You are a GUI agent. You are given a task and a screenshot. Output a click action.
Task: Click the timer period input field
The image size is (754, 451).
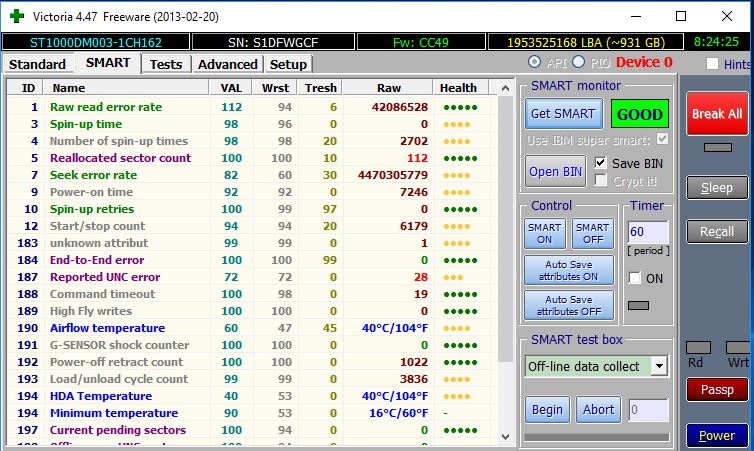point(648,233)
